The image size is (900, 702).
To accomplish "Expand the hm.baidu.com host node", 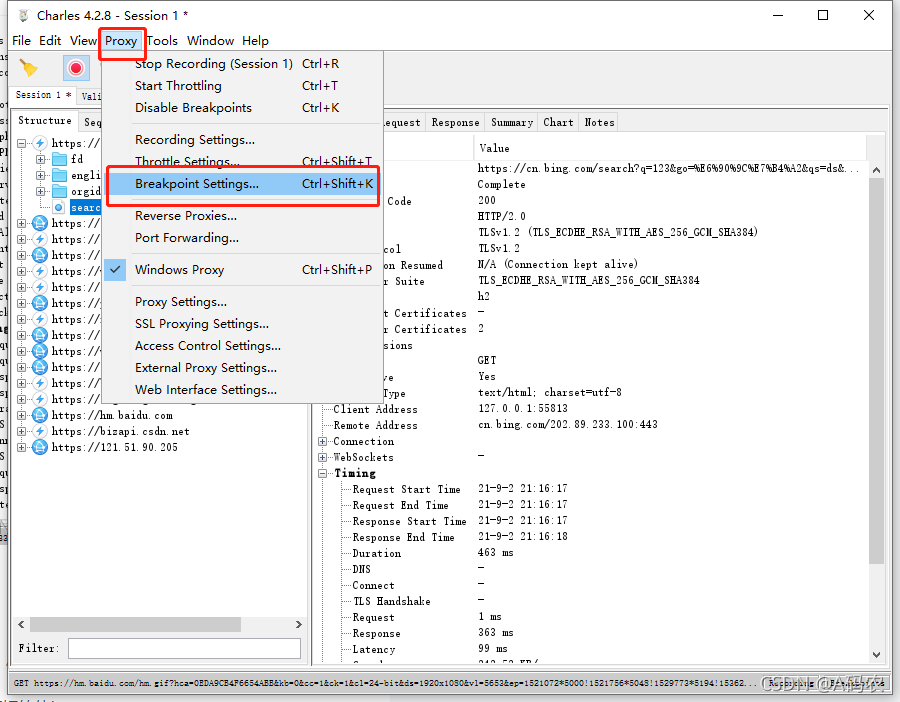I will (x=21, y=415).
